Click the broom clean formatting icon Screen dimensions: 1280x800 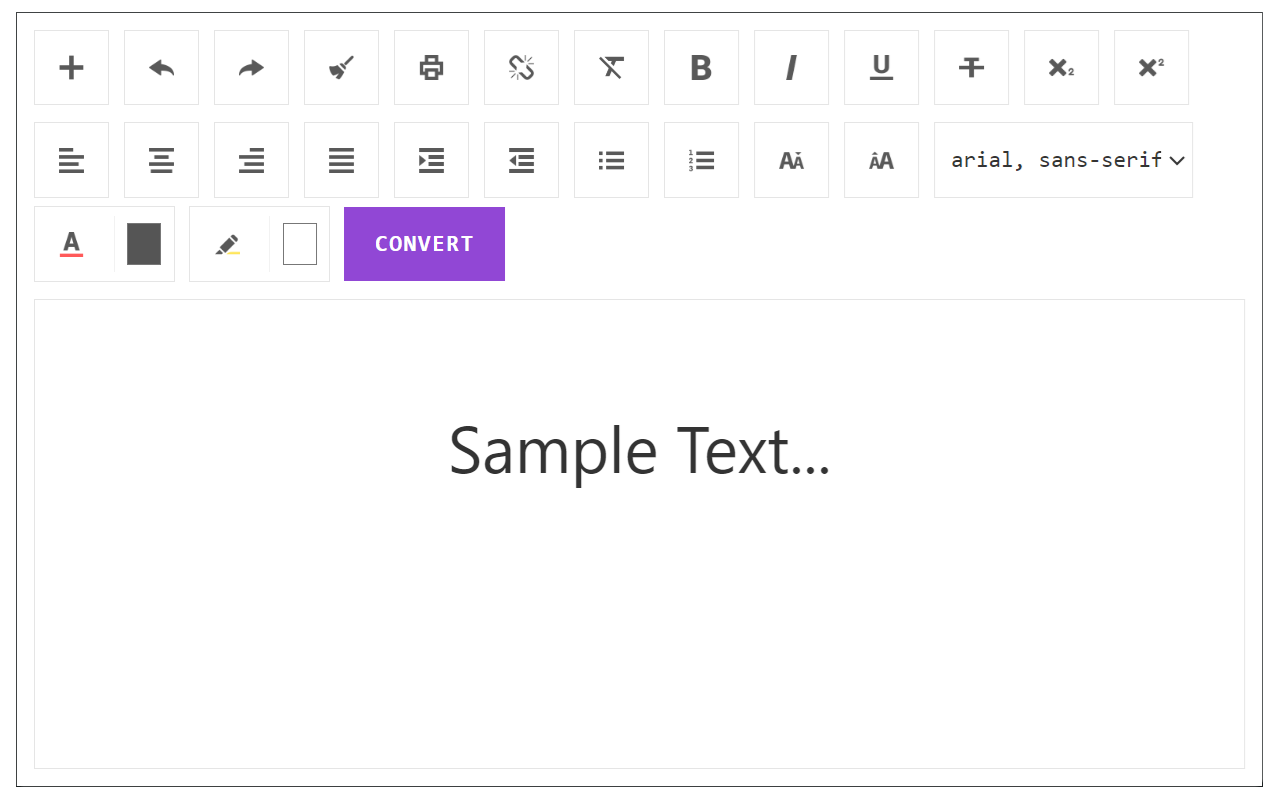pyautogui.click(x=341, y=68)
